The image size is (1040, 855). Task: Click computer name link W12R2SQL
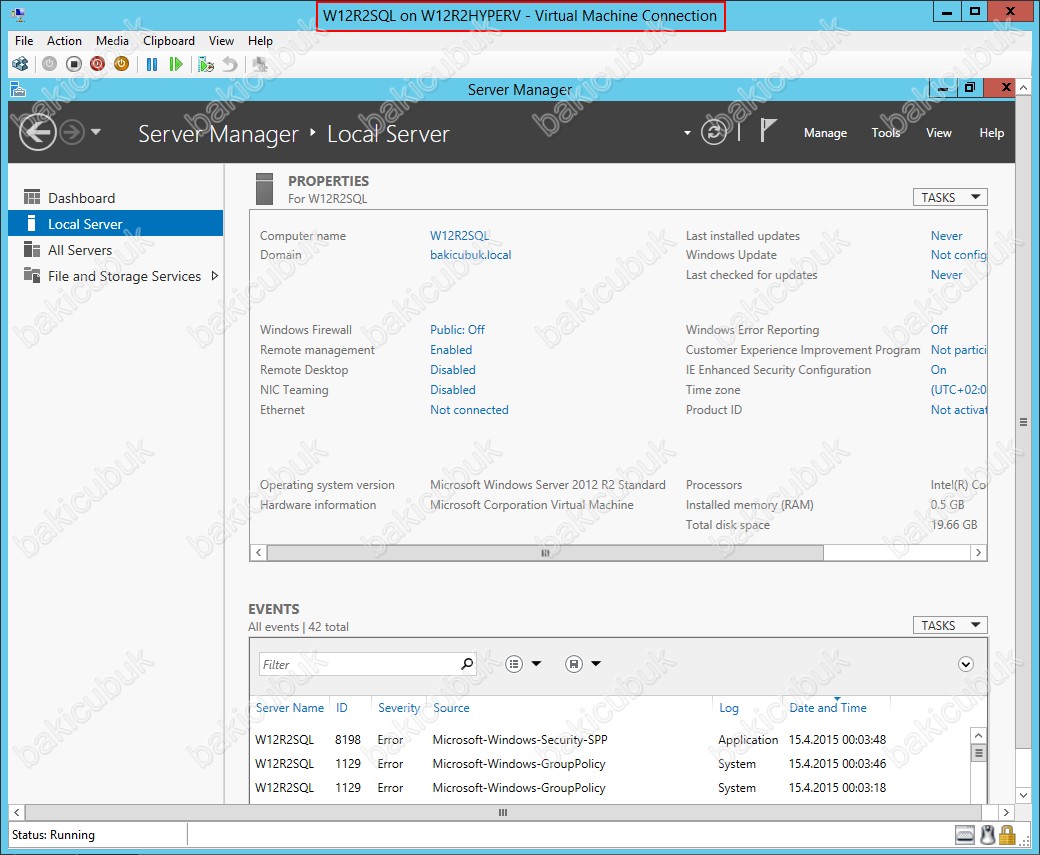pyautogui.click(x=460, y=235)
